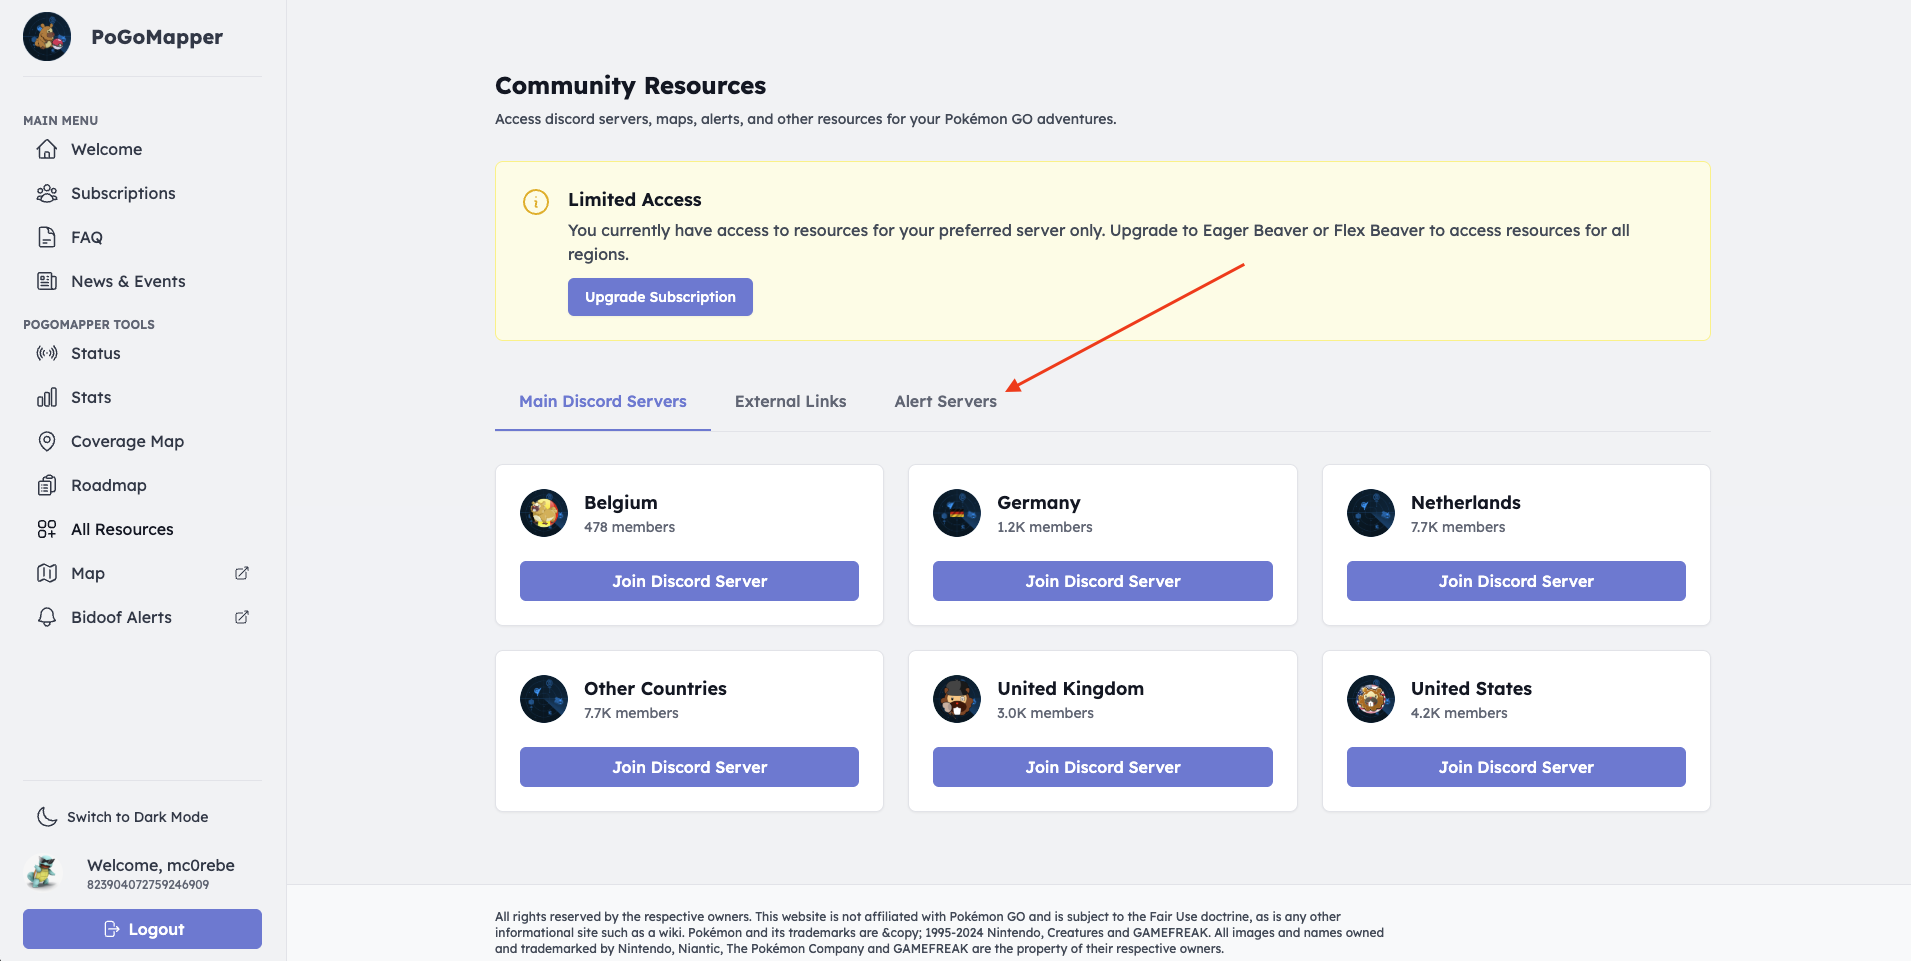Click the Subscriptions people icon
The height and width of the screenshot is (961, 1911).
coord(47,193)
